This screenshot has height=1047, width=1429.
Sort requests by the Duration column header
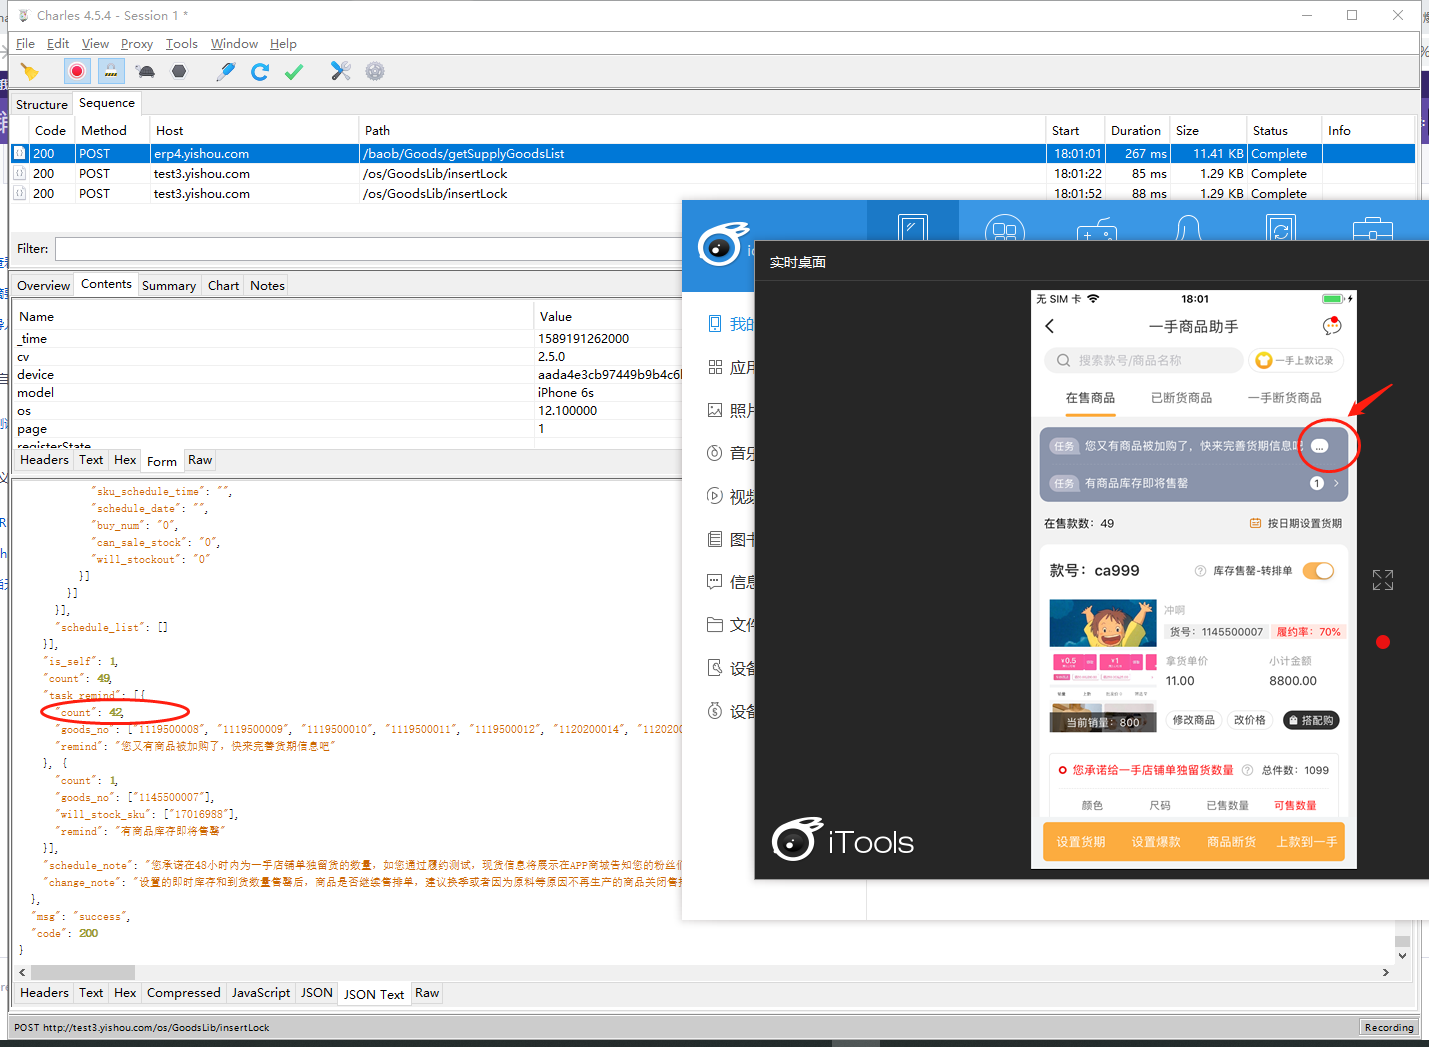pyautogui.click(x=1136, y=131)
